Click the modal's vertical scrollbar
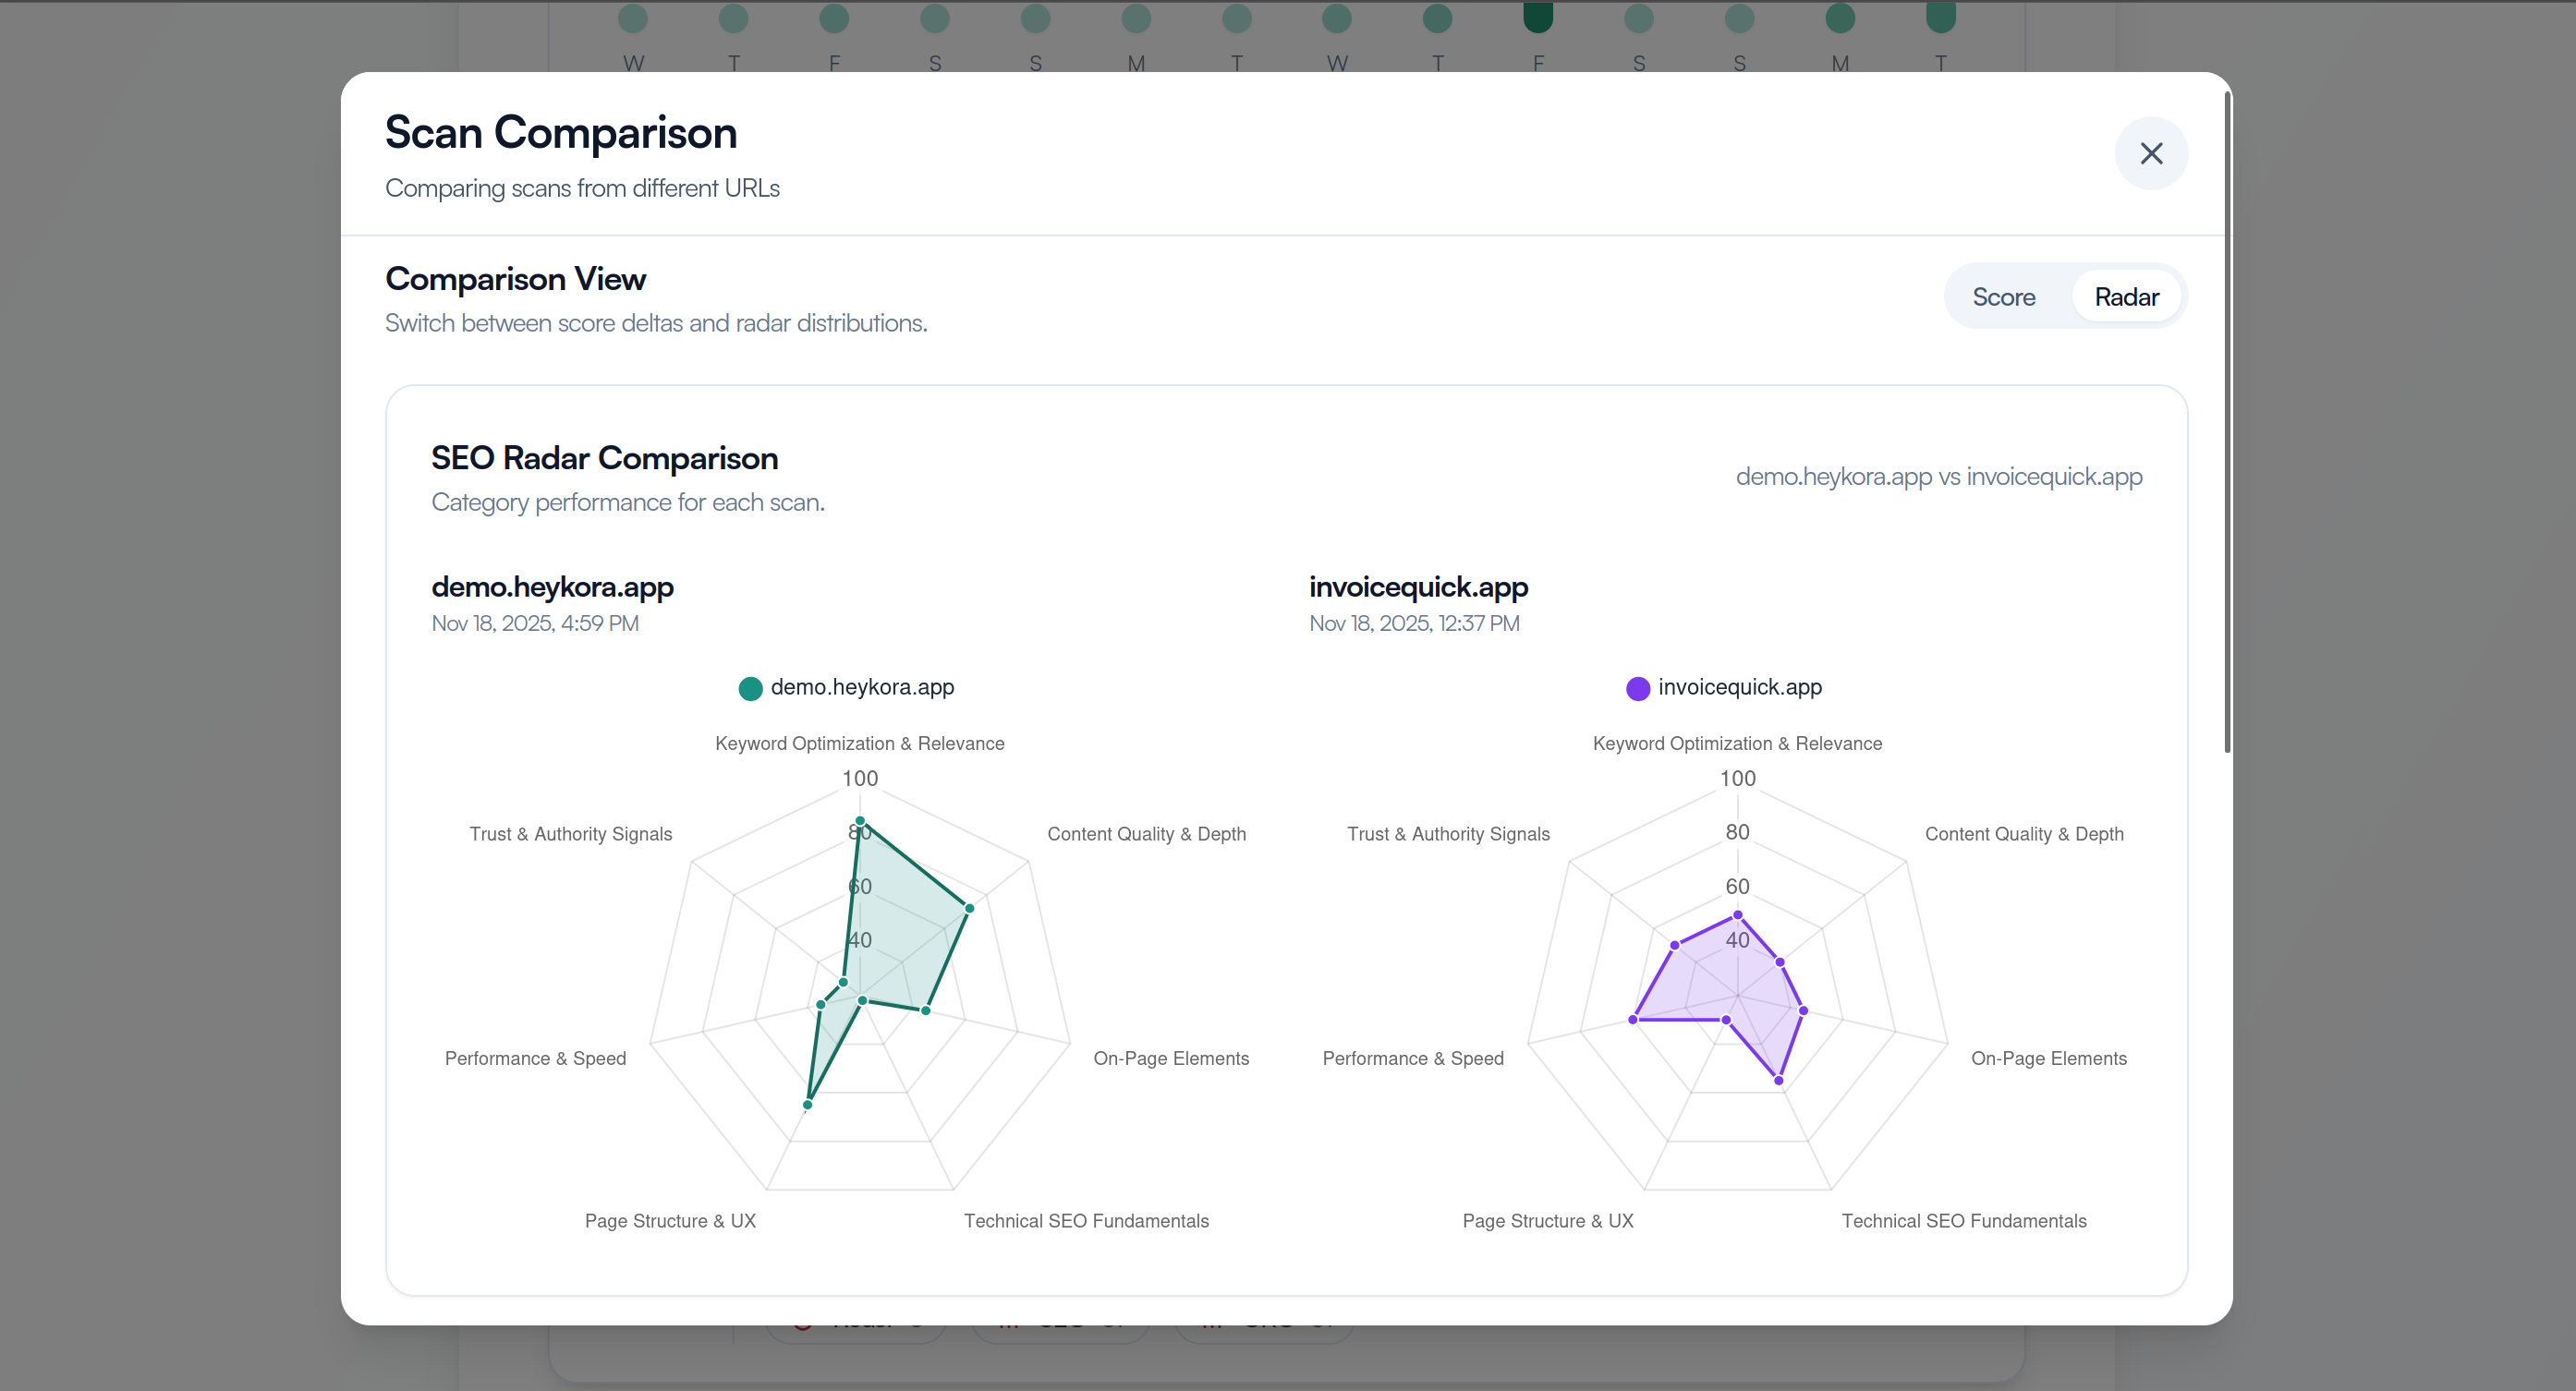Image resolution: width=2576 pixels, height=1391 pixels. 2227,420
